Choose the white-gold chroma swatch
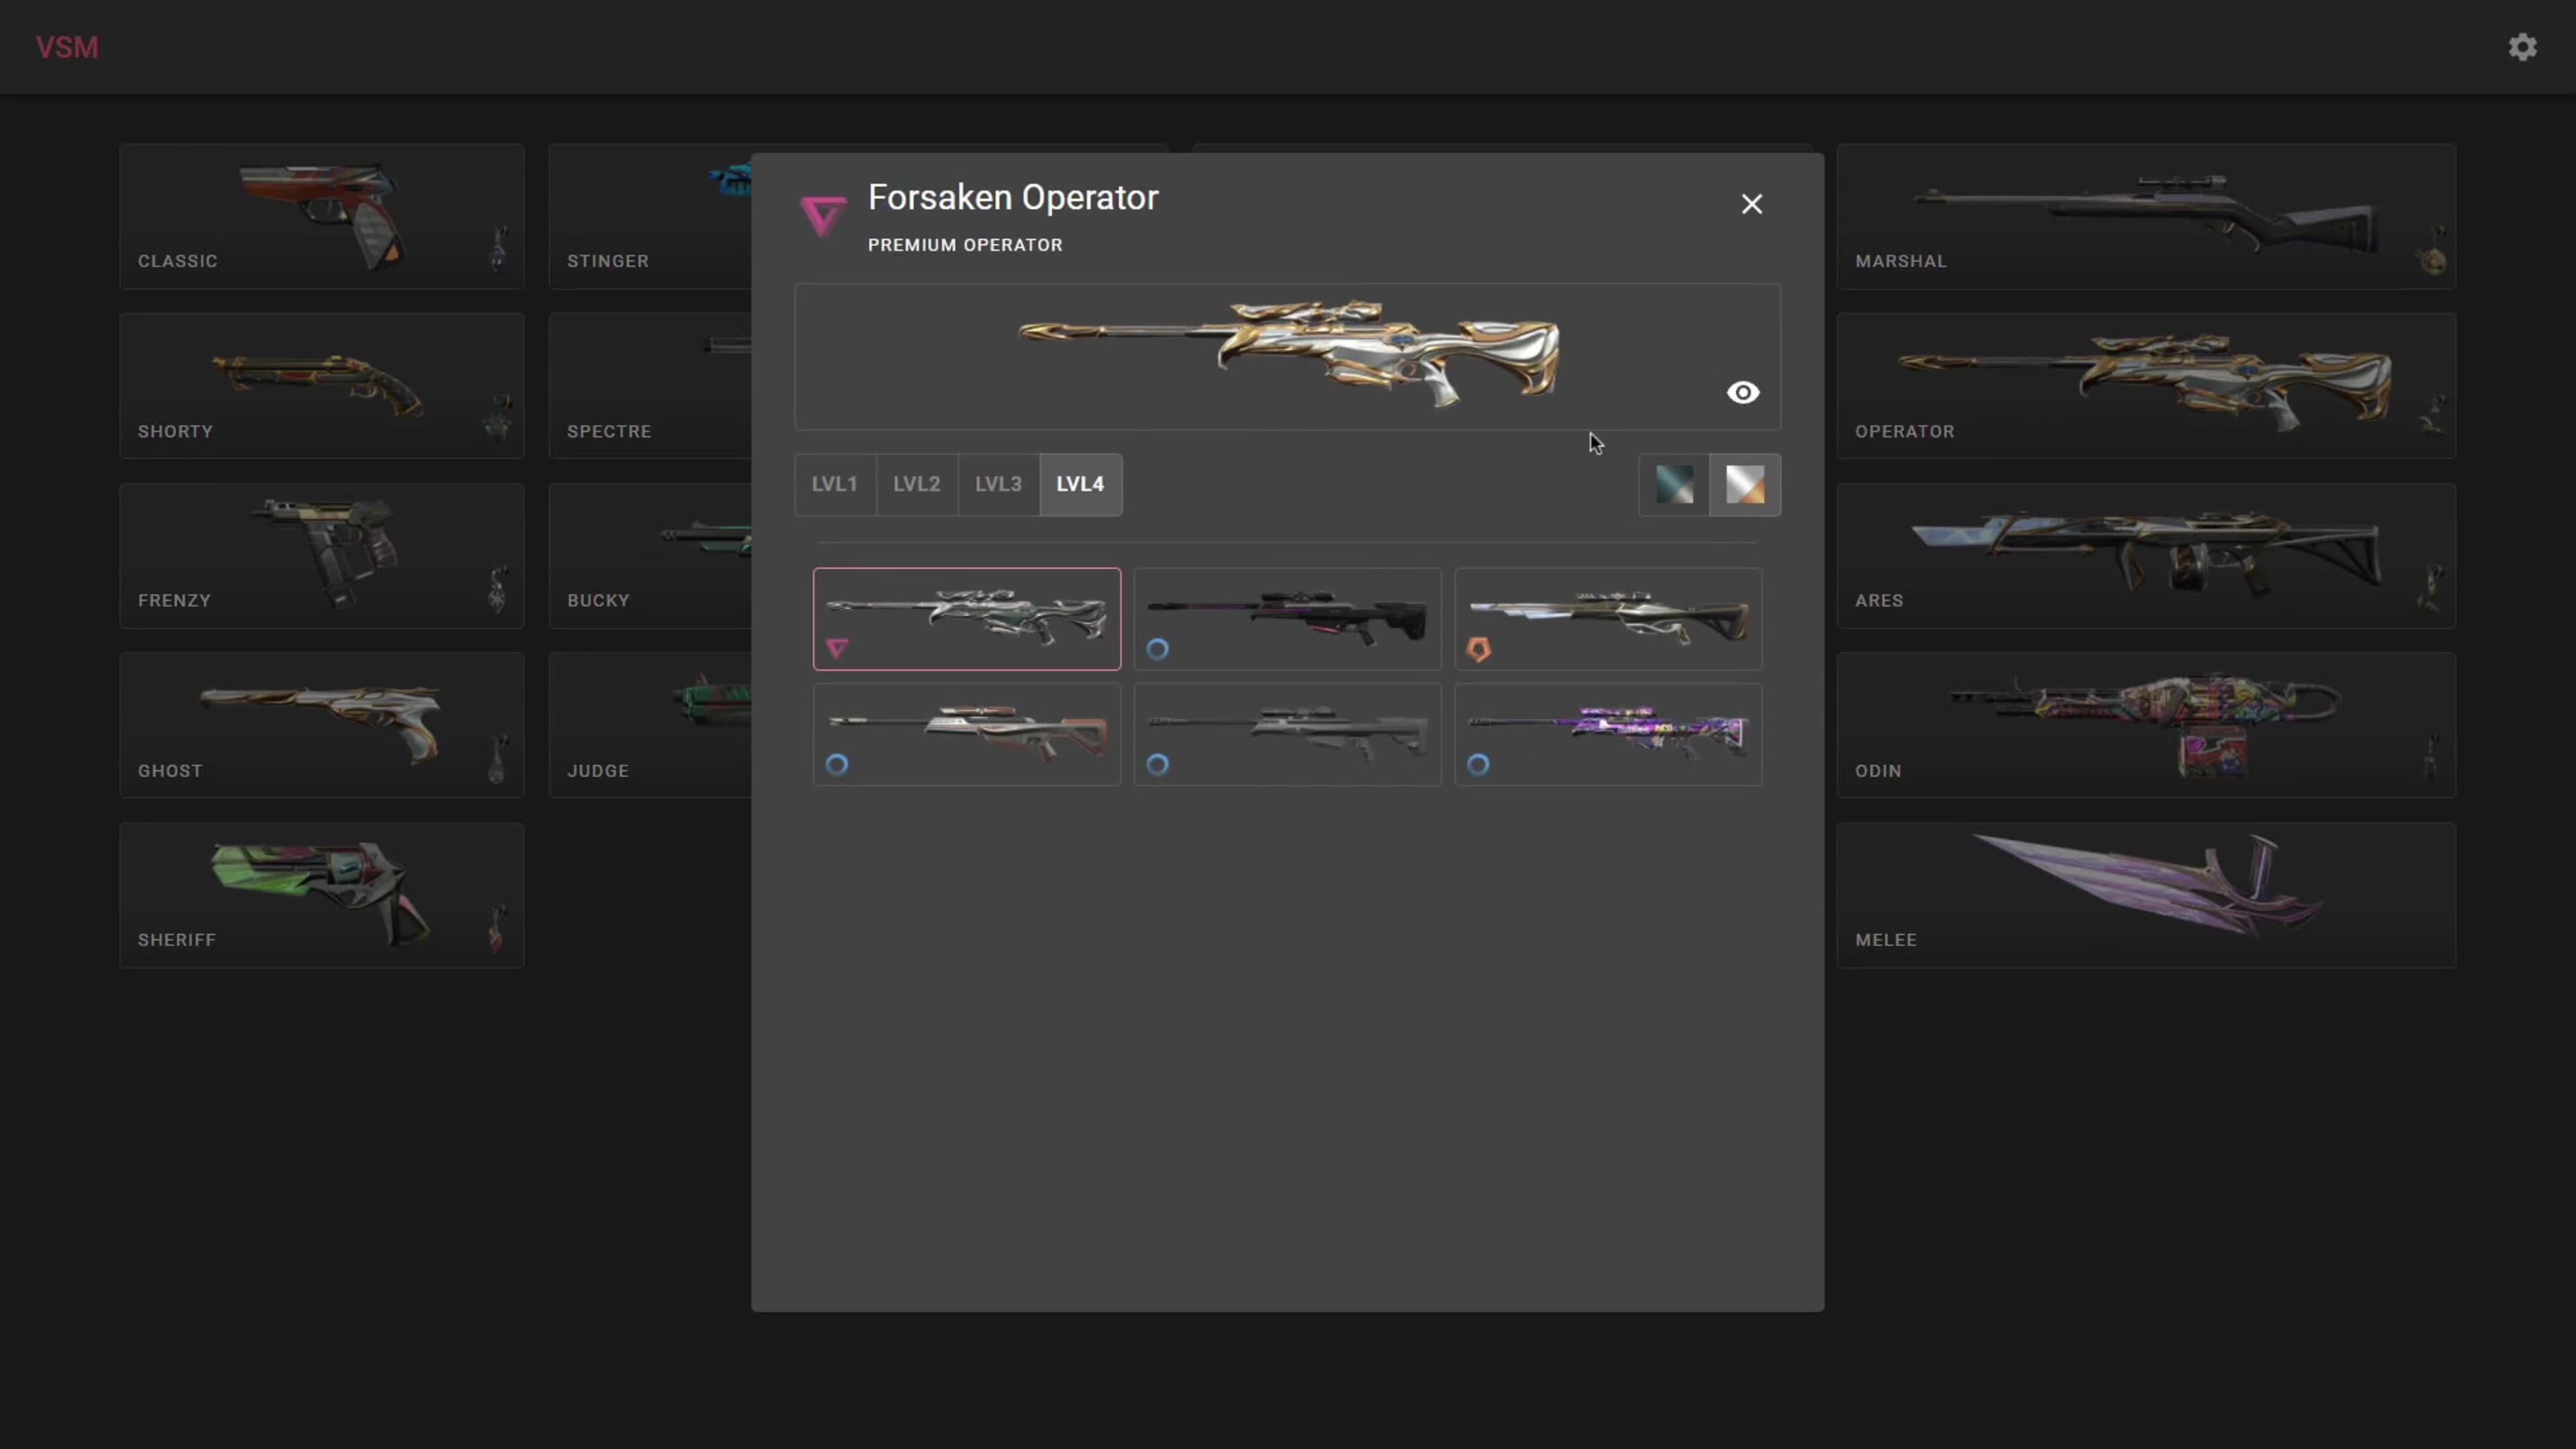2576x1449 pixels. 1745,484
